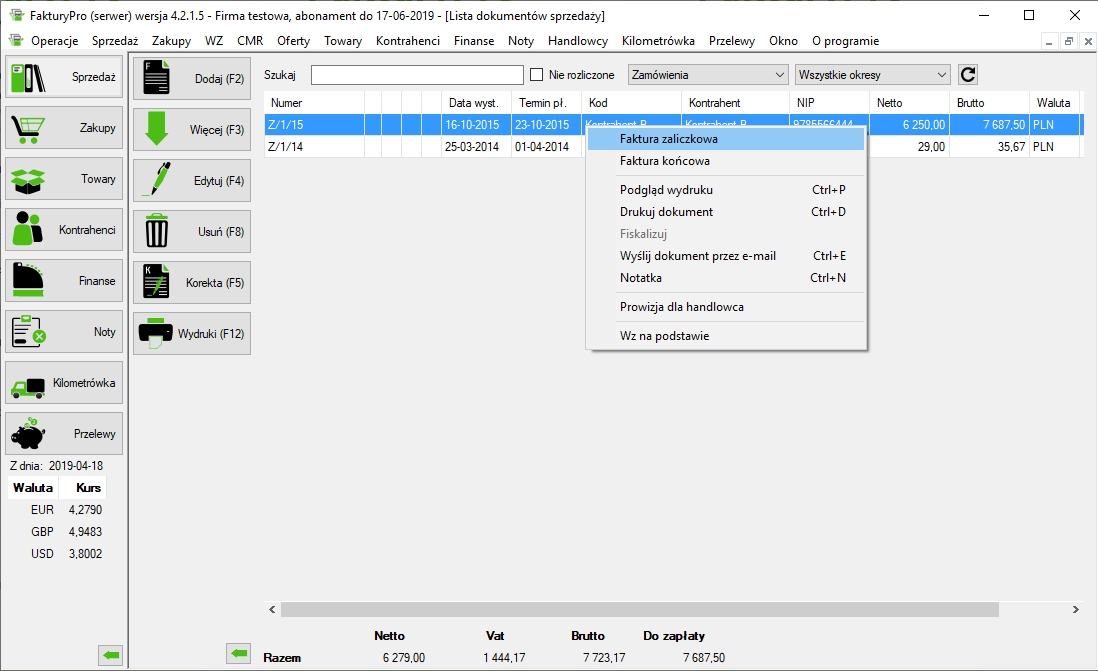Select Faktura zaliczkowa from context menu

pos(668,139)
